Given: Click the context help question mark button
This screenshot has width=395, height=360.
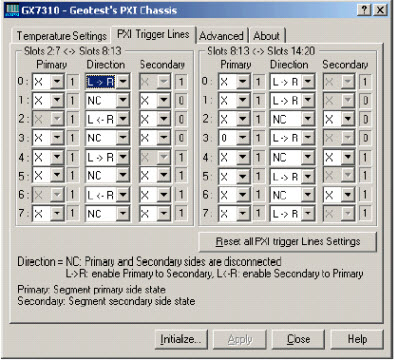Looking at the screenshot, I should 365,10.
